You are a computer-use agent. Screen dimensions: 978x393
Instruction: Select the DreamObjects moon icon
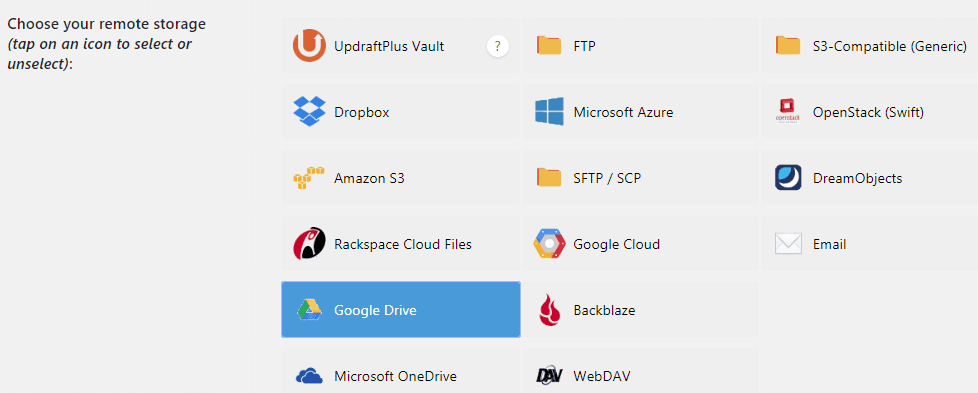pyautogui.click(x=788, y=178)
